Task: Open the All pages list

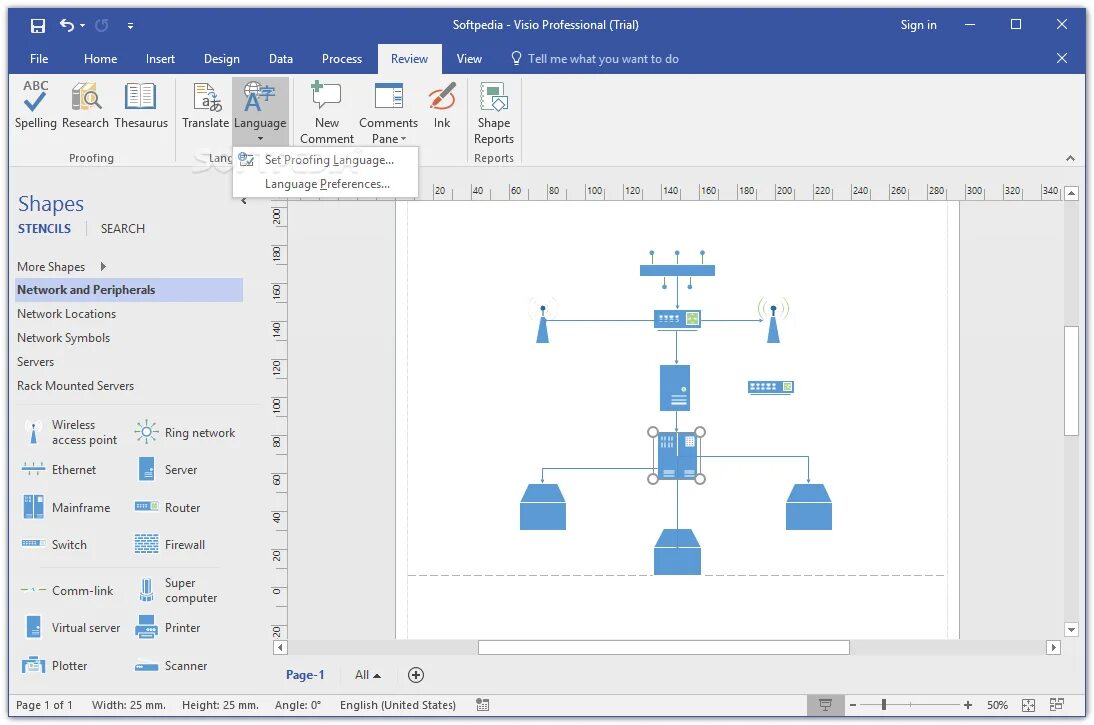Action: pyautogui.click(x=367, y=675)
